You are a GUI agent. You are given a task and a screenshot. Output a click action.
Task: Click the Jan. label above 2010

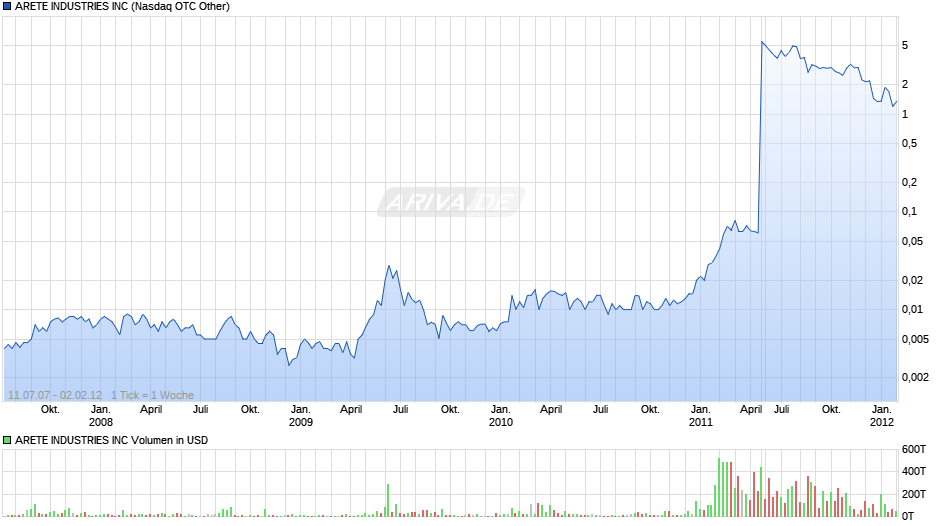click(x=501, y=410)
